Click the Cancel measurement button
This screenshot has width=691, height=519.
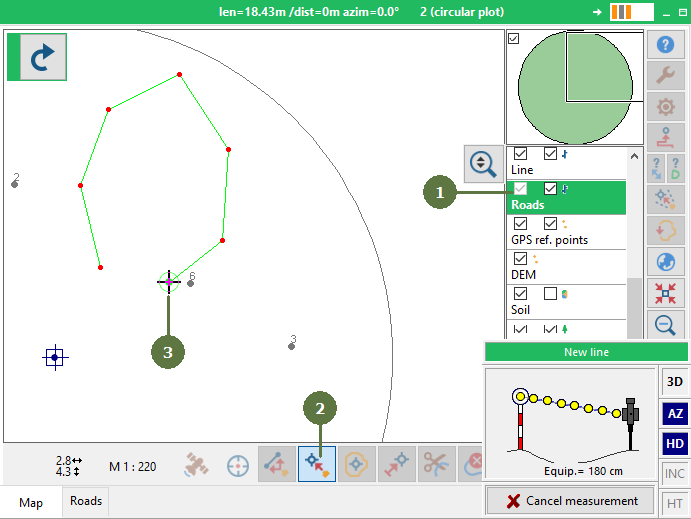[570, 501]
